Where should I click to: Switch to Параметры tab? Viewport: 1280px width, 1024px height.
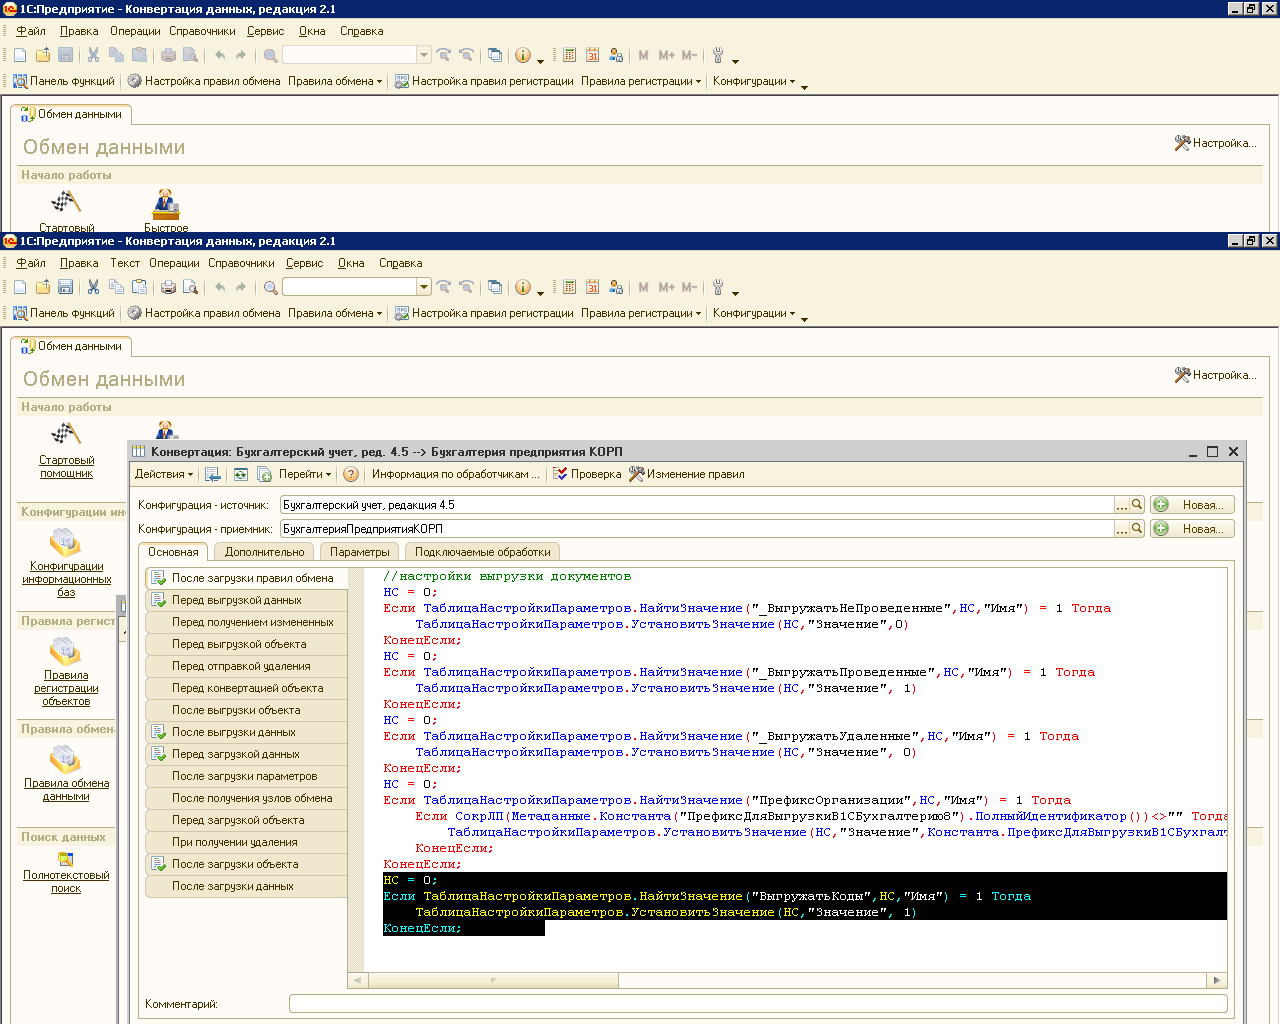(360, 552)
